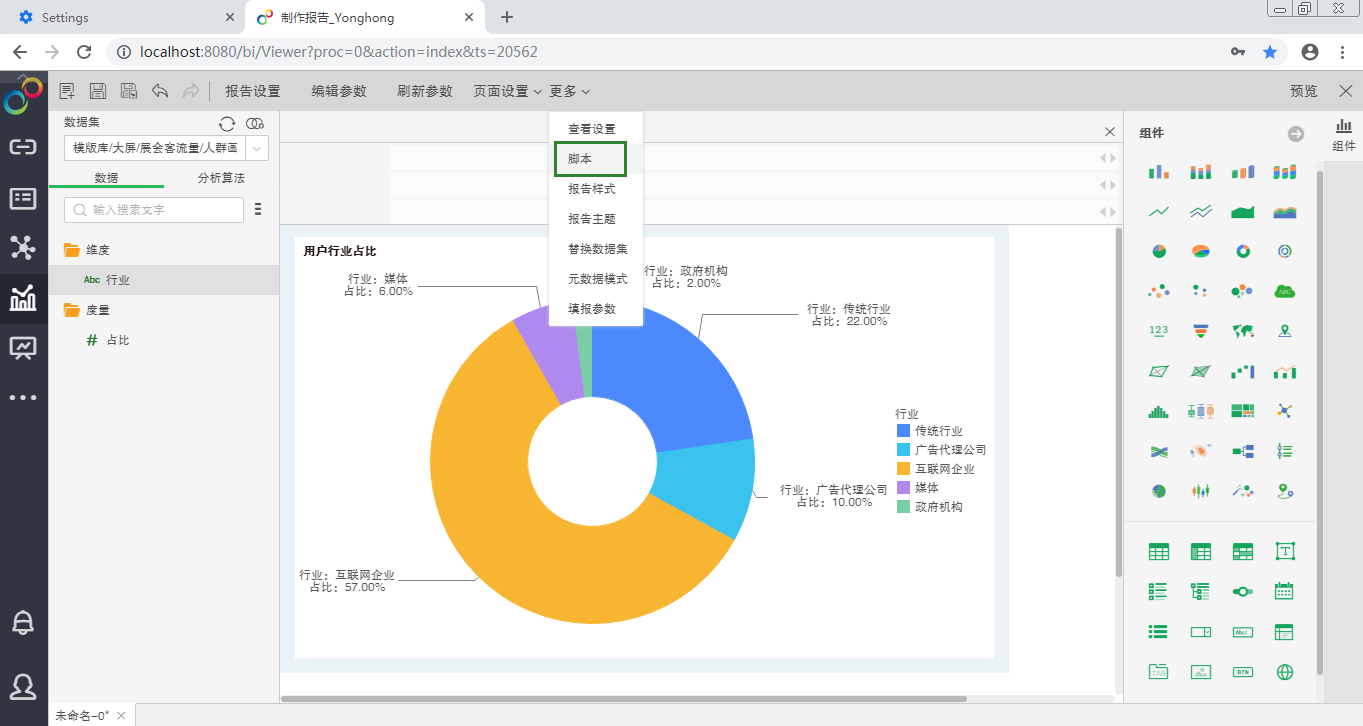Expand the 页面设置 dropdown
The width and height of the screenshot is (1363, 726).
pyautogui.click(x=507, y=91)
